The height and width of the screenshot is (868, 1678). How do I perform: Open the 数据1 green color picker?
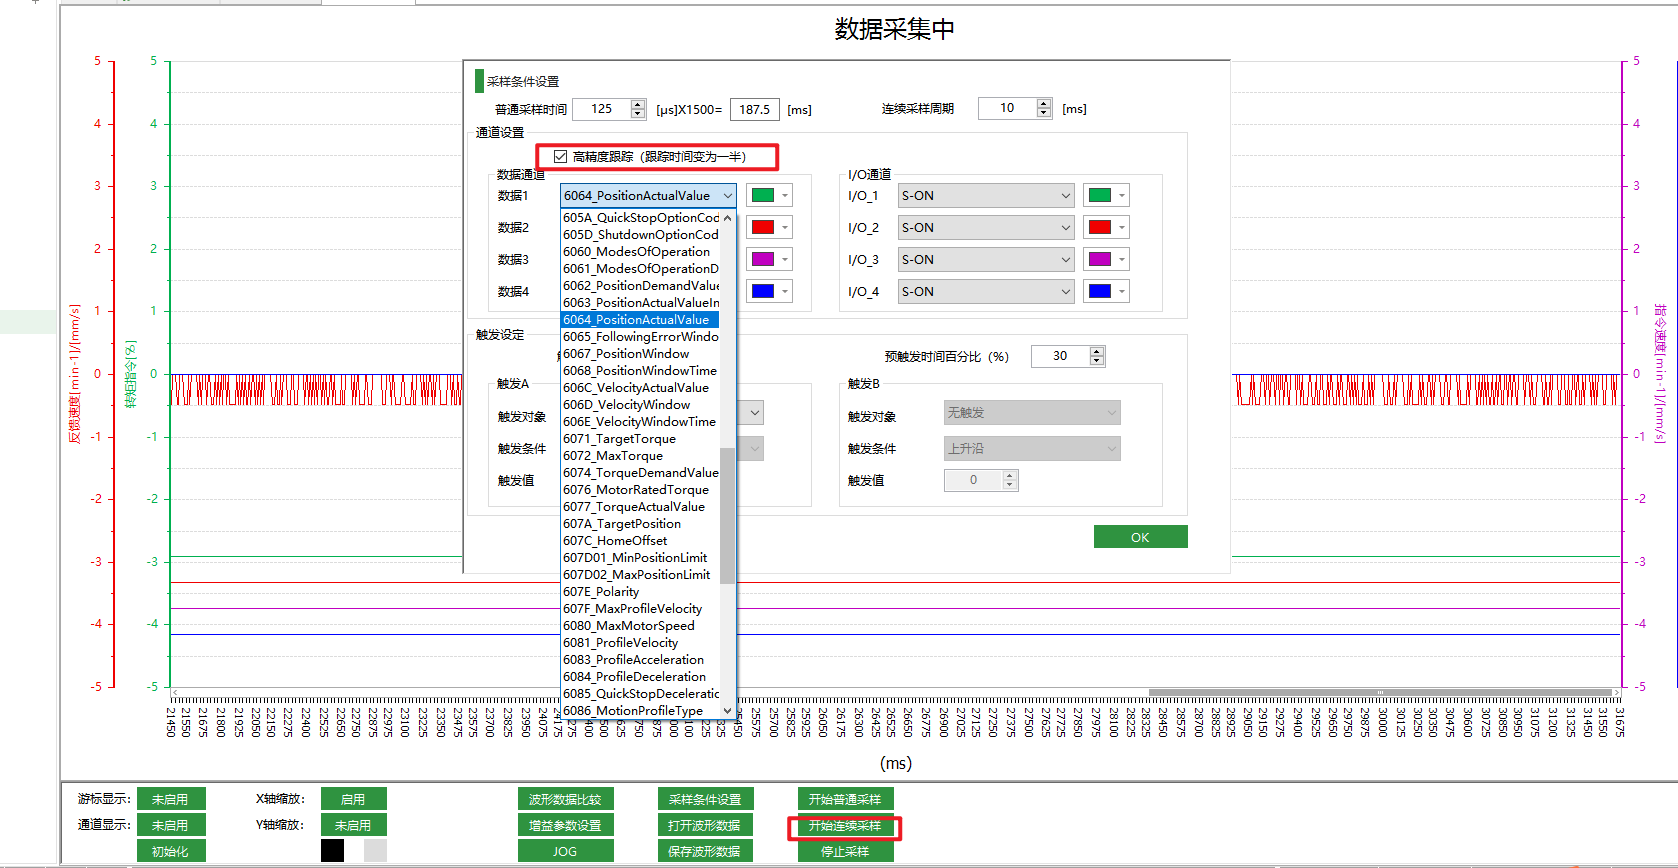tap(769, 196)
